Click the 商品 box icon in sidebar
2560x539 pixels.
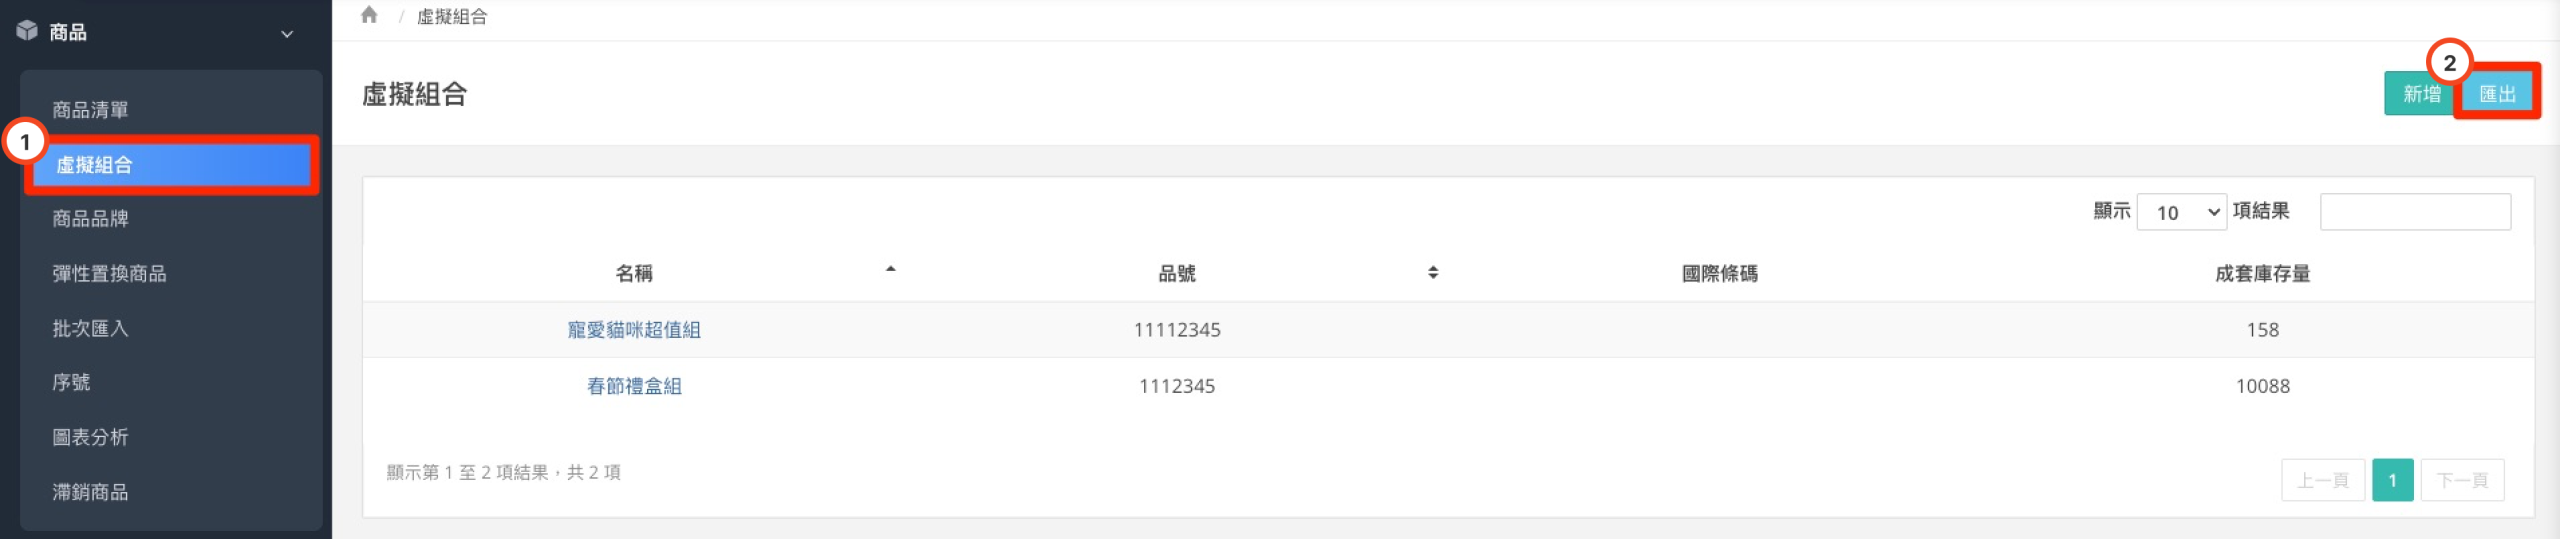(27, 31)
